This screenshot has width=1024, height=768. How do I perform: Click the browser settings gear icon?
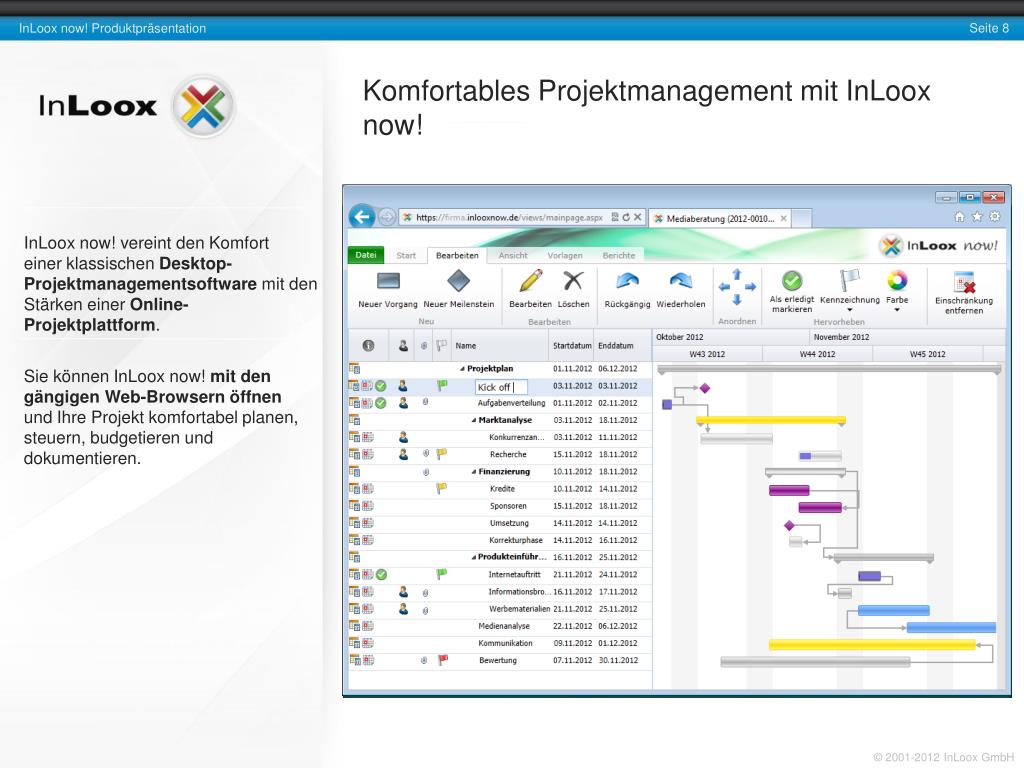(995, 217)
